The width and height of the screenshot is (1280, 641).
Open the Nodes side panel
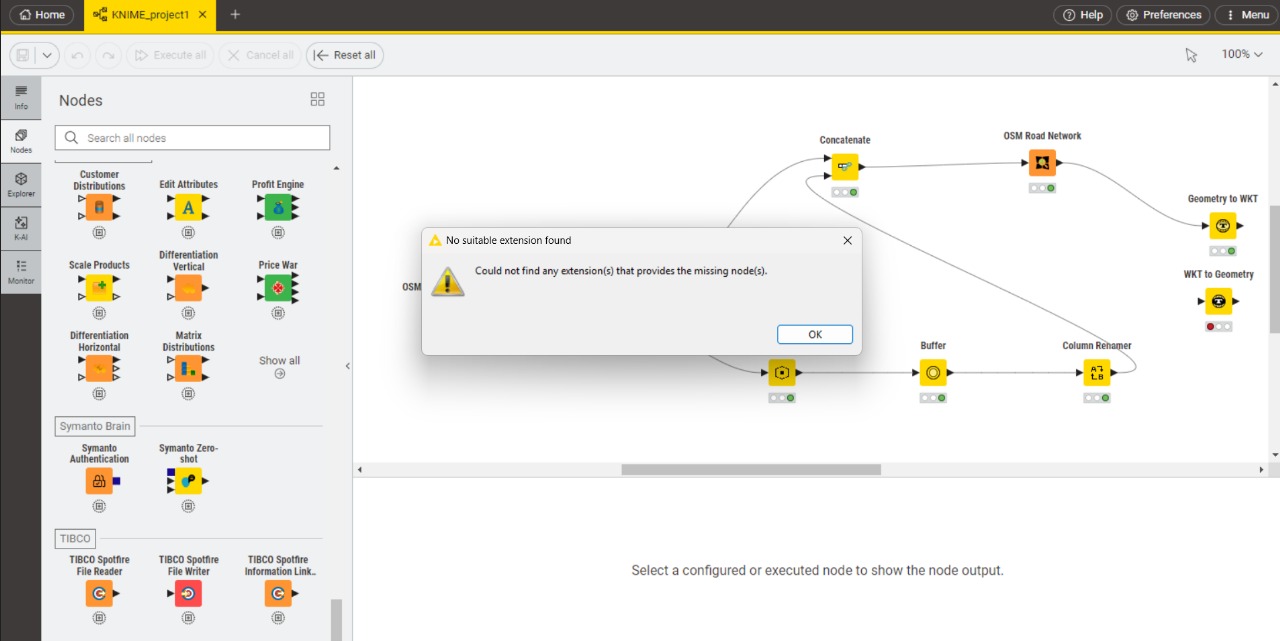tap(21, 141)
